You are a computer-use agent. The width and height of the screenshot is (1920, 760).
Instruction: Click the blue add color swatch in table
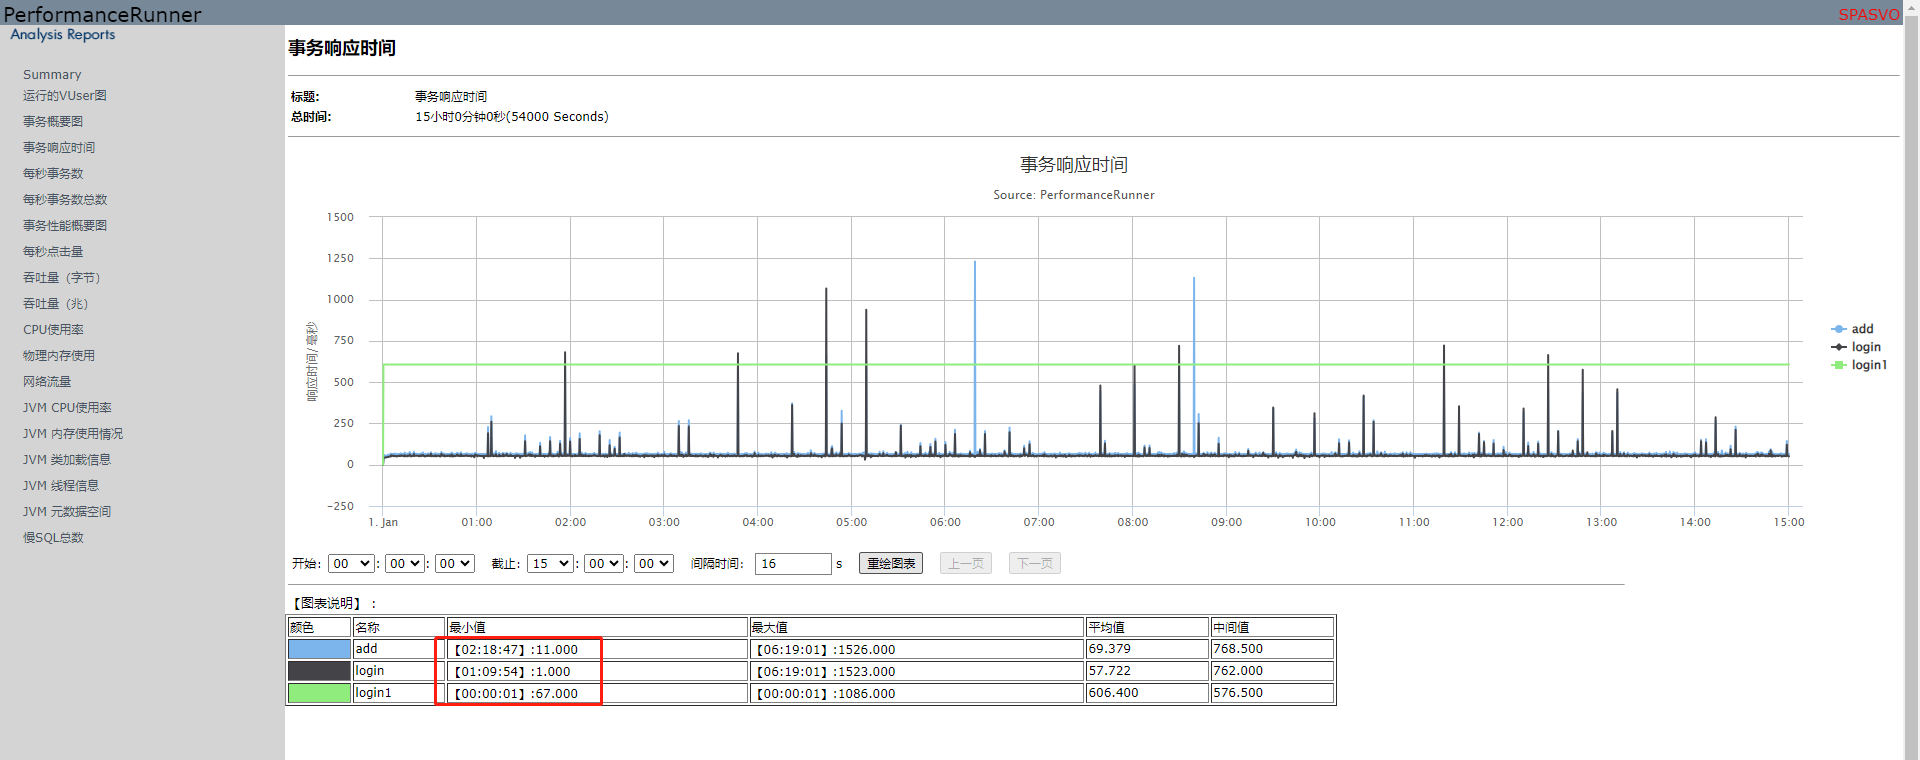[319, 649]
